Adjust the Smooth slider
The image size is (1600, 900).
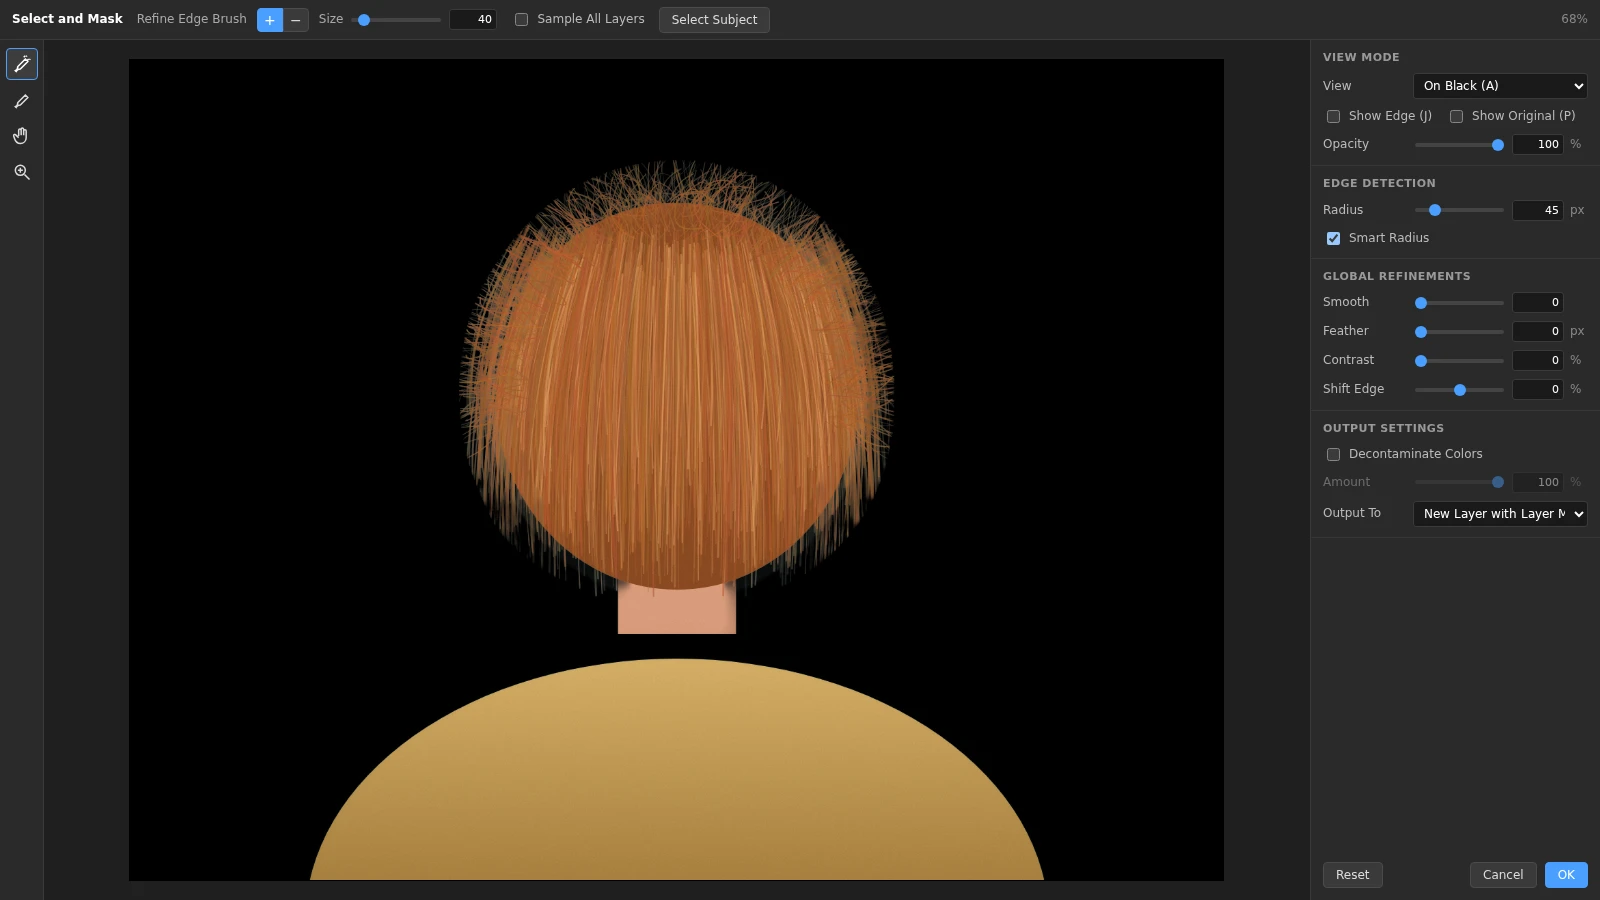[1459, 303]
